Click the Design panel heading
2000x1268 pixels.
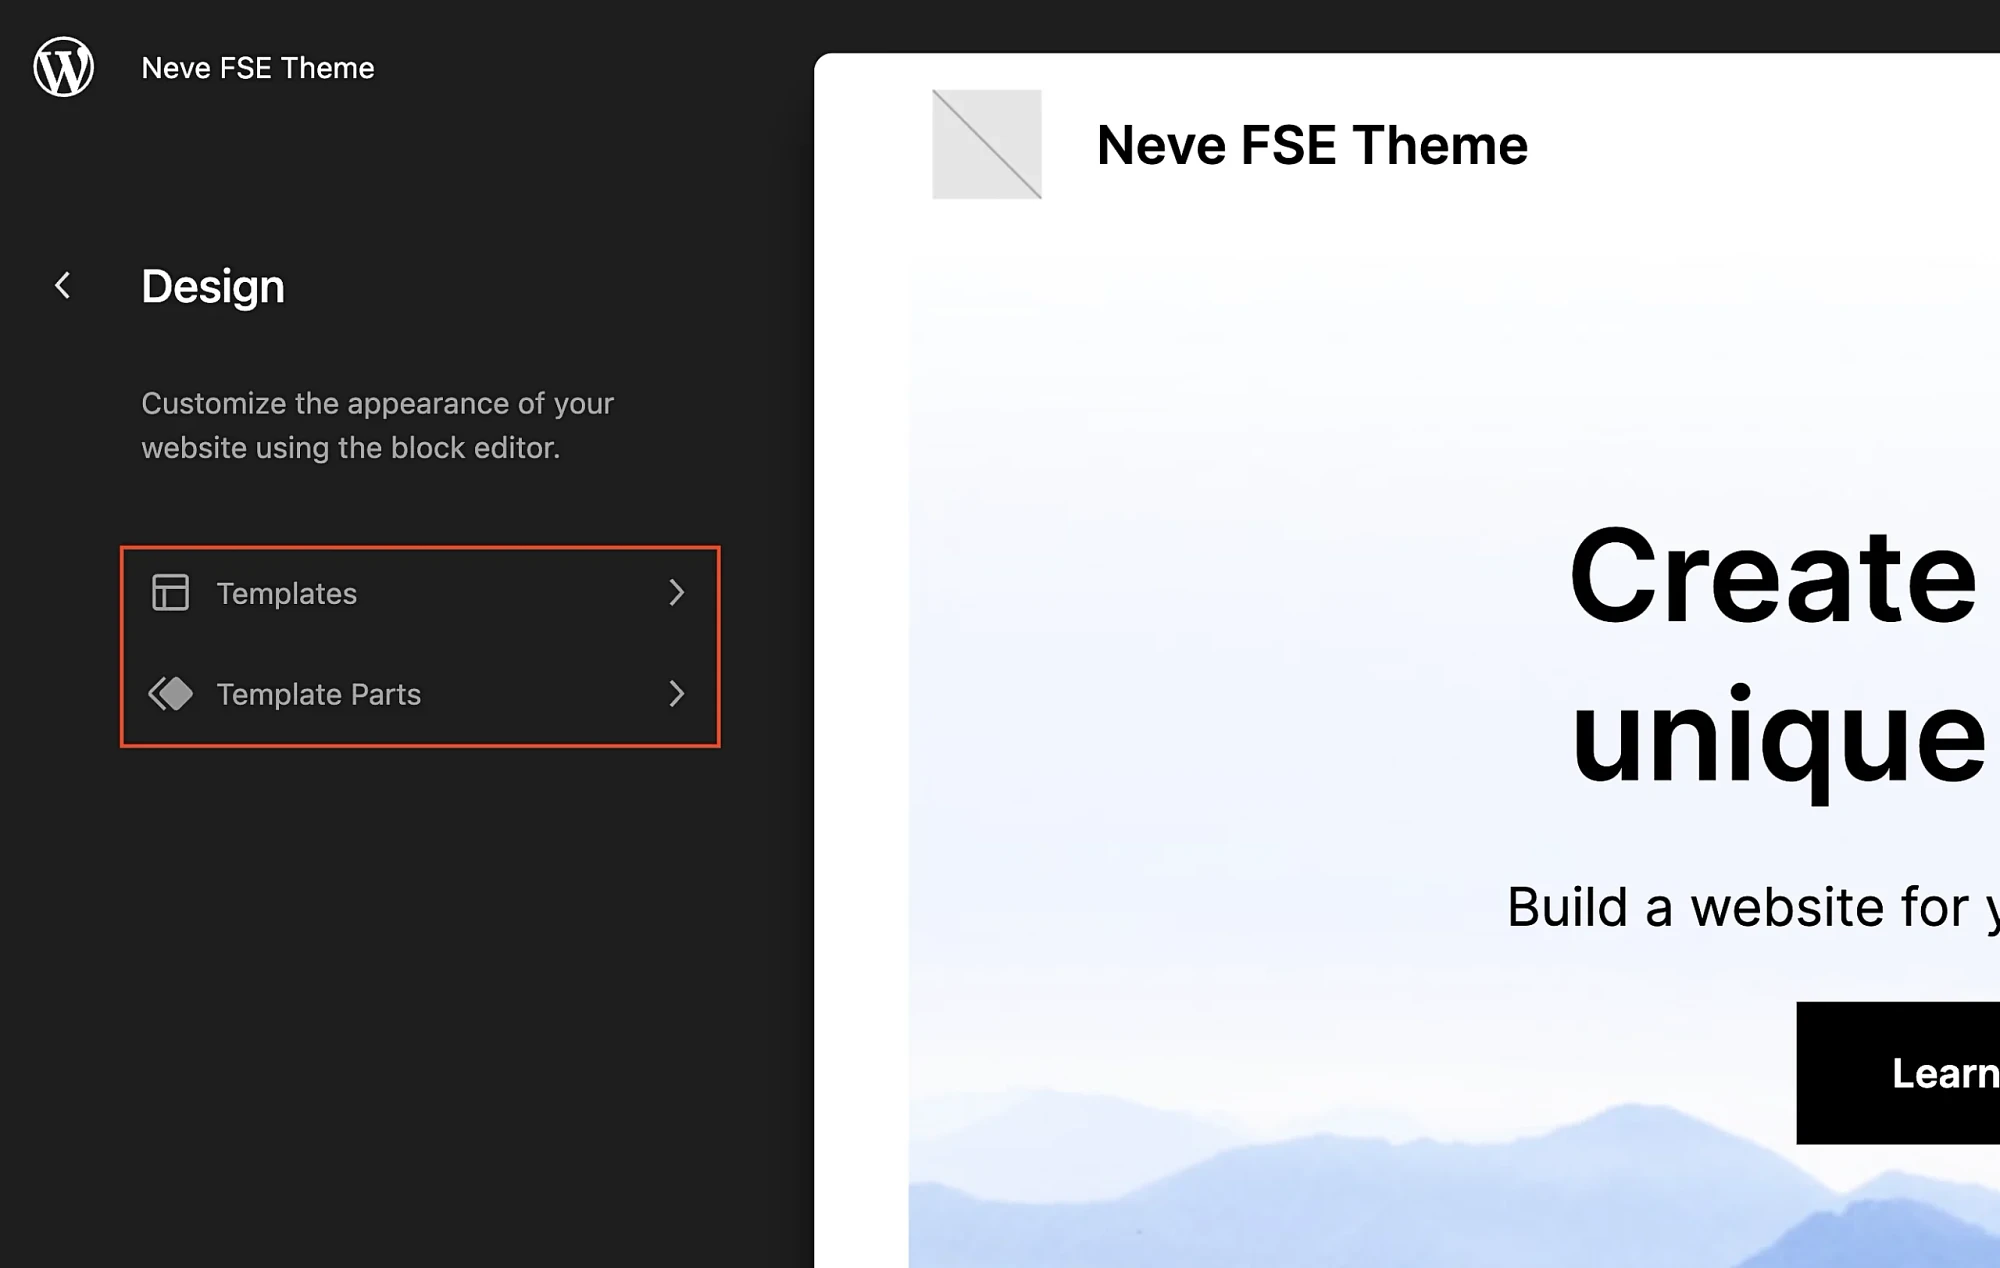(x=213, y=286)
